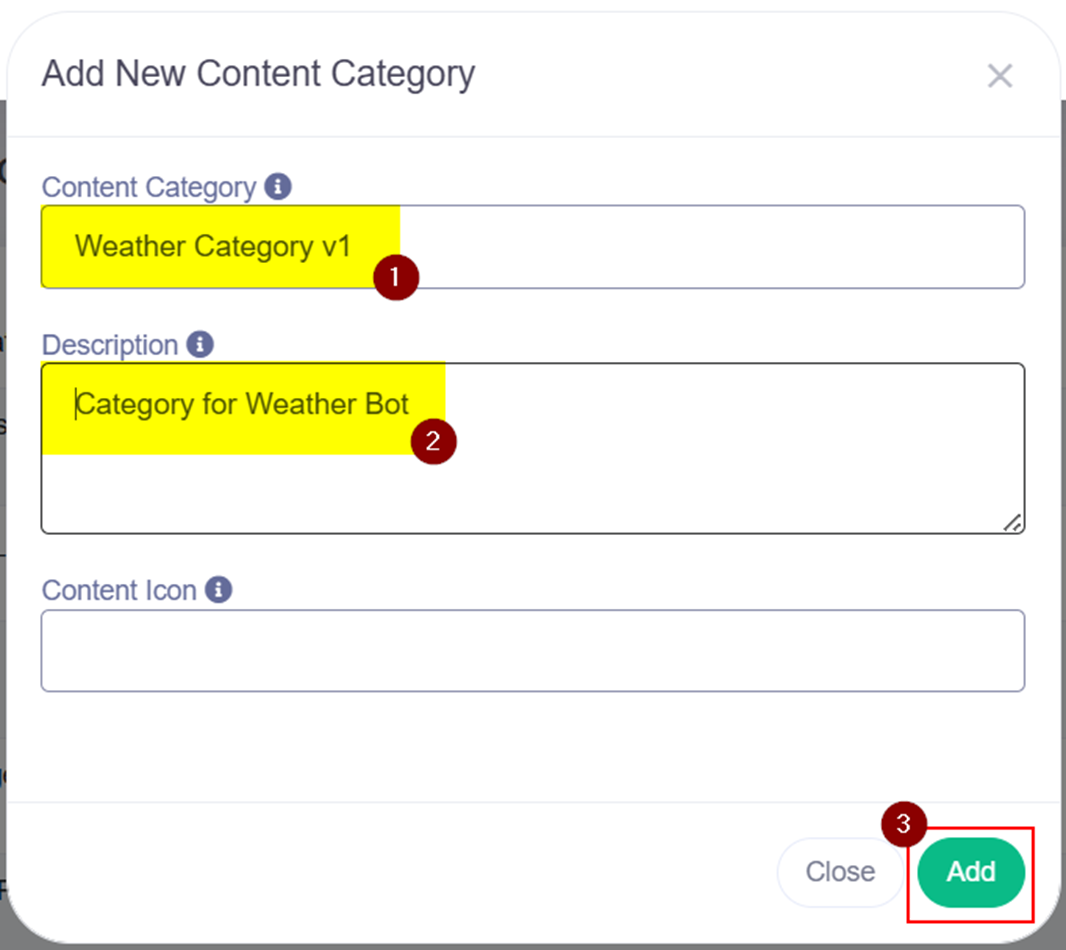Click the blank footer area left of Close
The image size is (1066, 950).
400,872
